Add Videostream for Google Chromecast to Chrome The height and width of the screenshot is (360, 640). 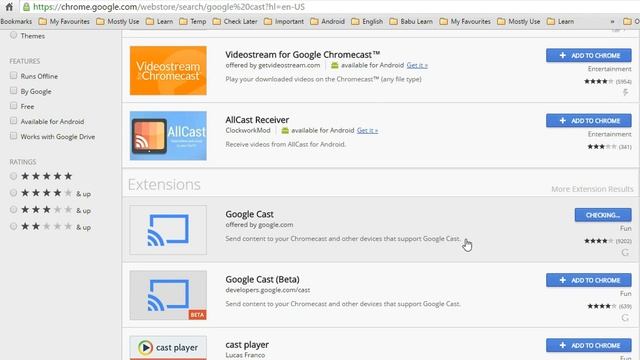[589, 56]
